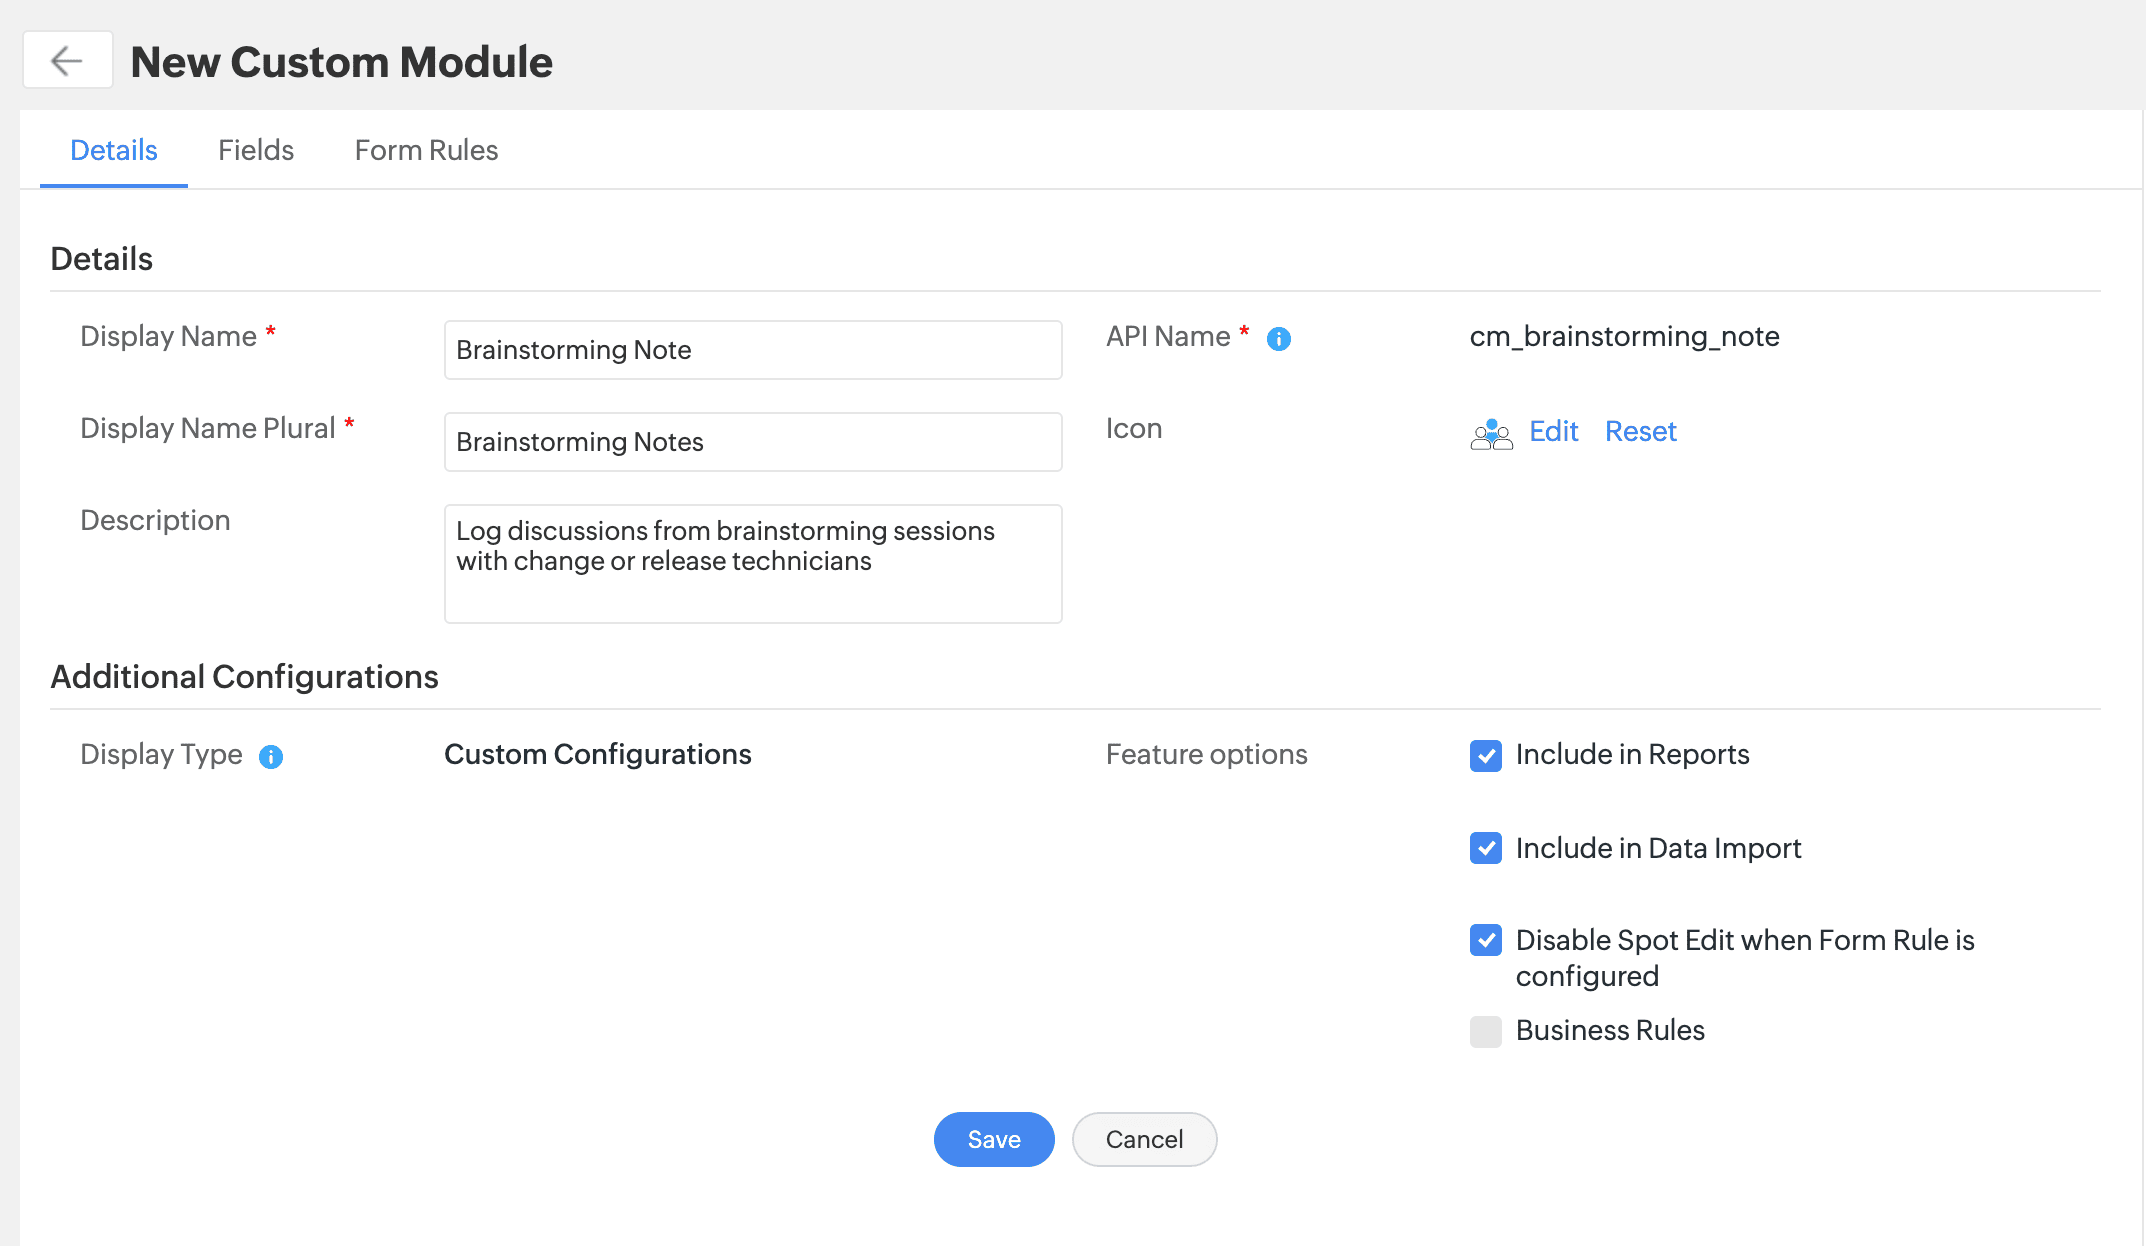
Task: Click Custom Configurations display type value
Action: [x=597, y=754]
